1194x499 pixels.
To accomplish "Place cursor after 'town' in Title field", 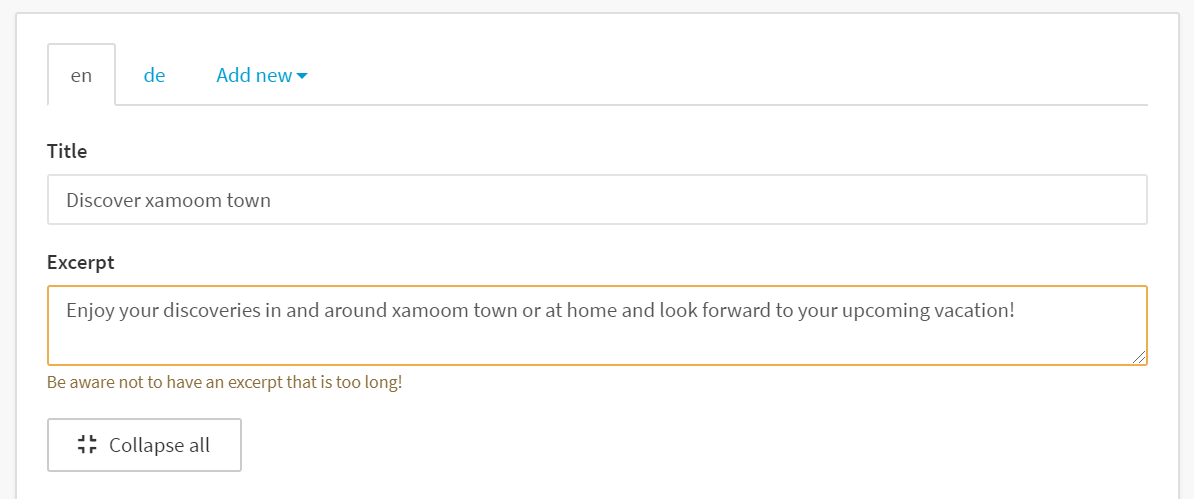I will pyautogui.click(x=272, y=200).
